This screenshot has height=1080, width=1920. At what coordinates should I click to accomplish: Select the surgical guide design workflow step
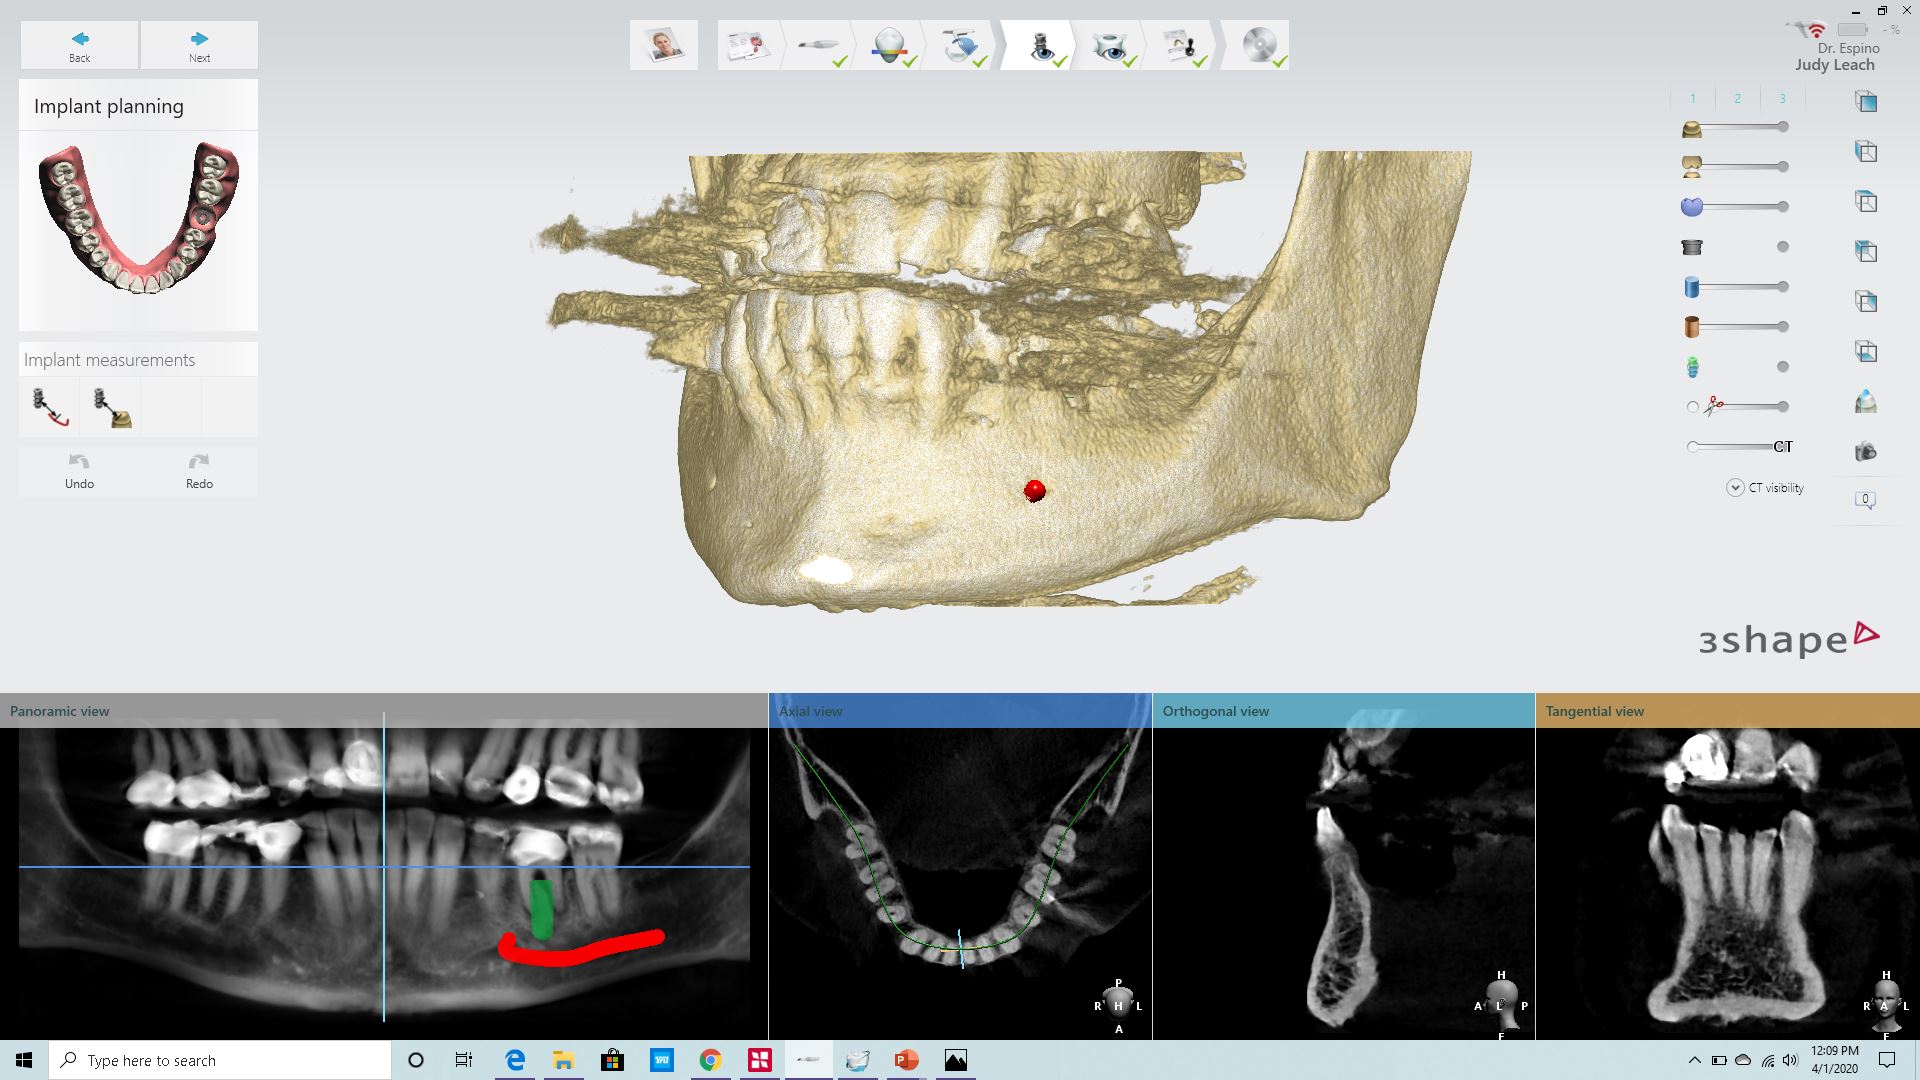click(1110, 46)
